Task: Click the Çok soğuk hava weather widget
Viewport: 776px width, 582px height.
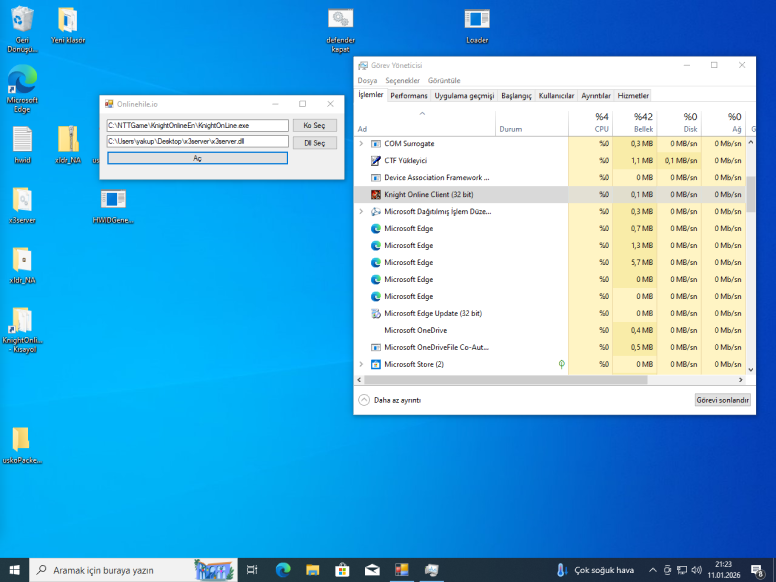Action: [596, 570]
